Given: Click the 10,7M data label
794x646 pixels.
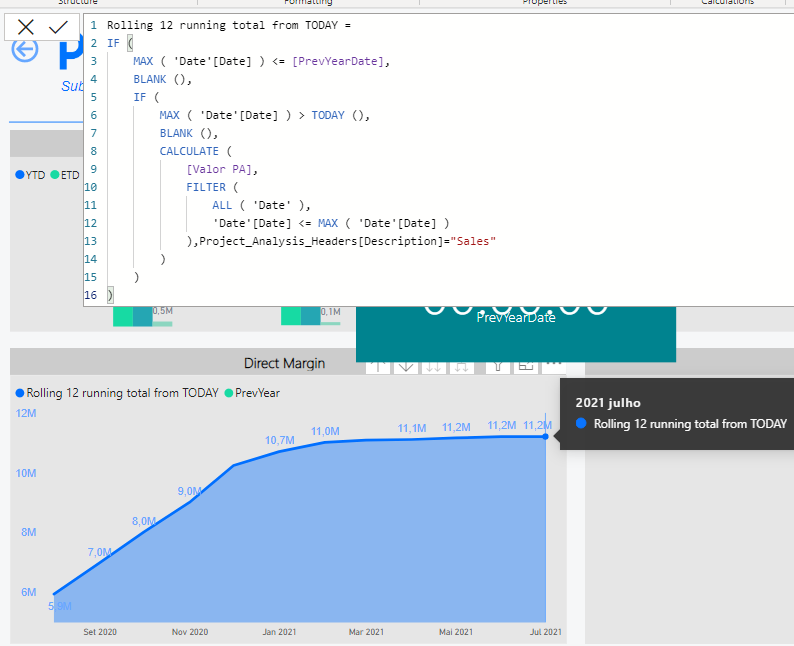Looking at the screenshot, I should tap(280, 440).
